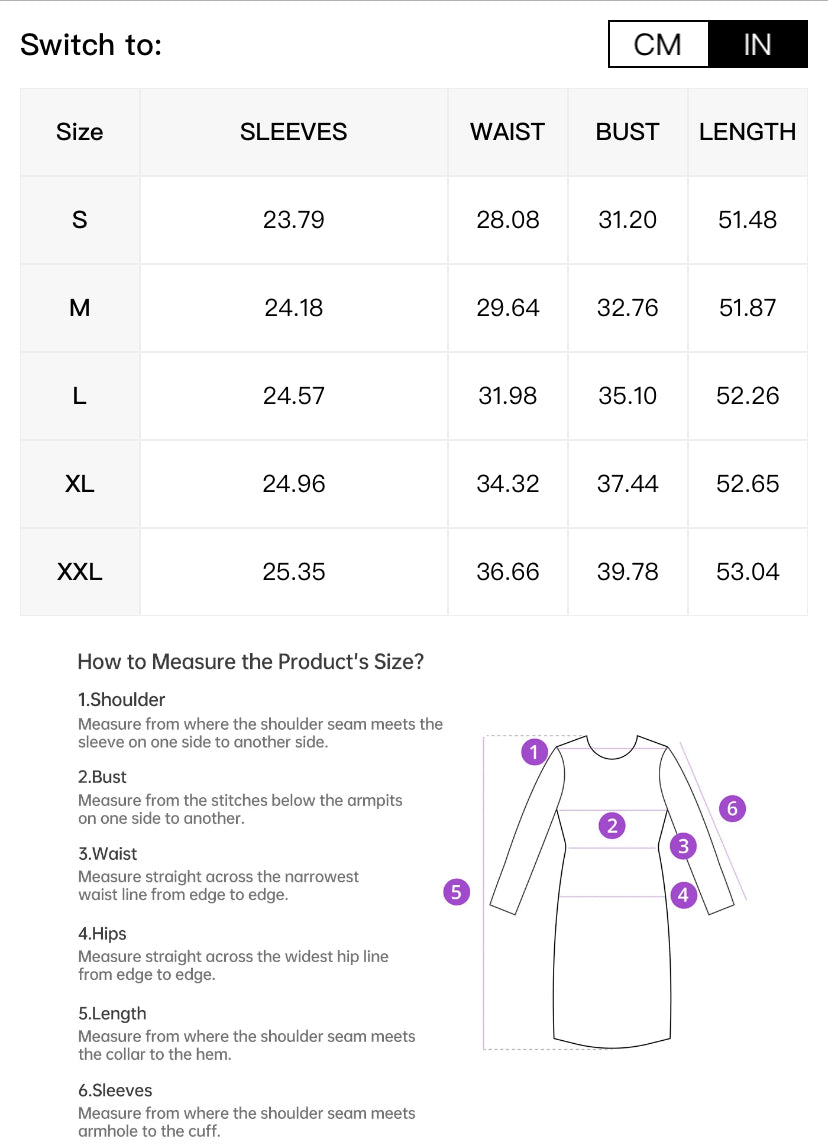Click purple marker 3 for Waist
The height and width of the screenshot is (1146, 828).
click(x=683, y=846)
